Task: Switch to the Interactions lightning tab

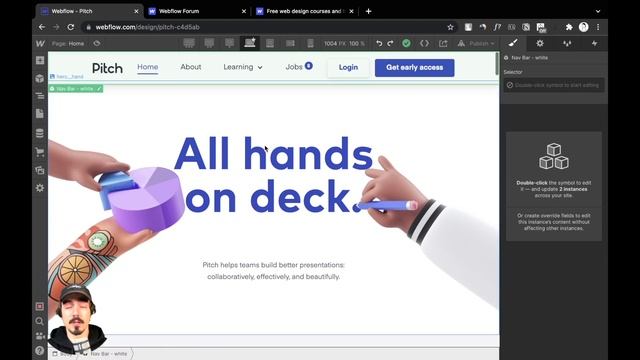Action: click(594, 43)
